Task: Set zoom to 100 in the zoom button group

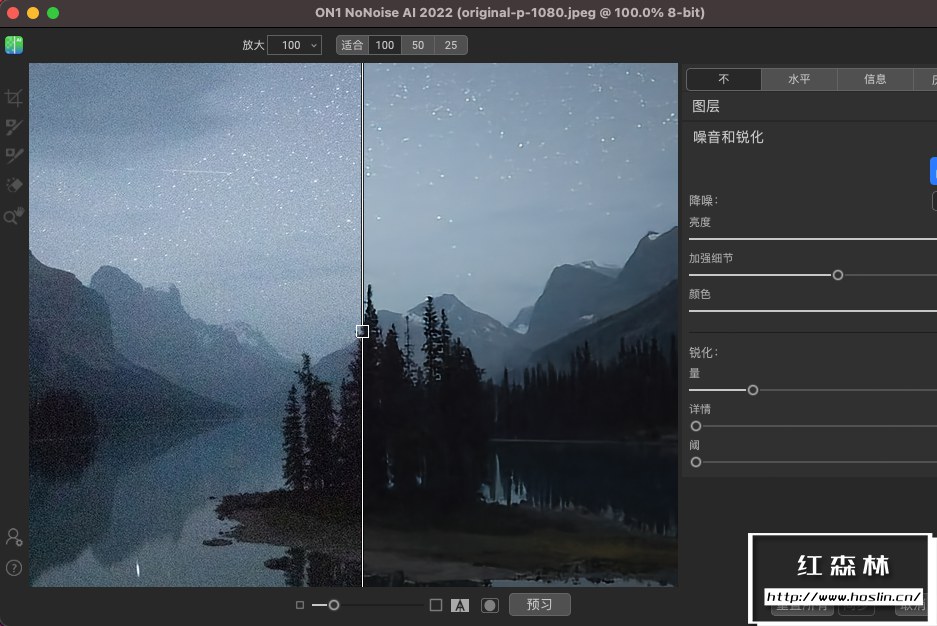Action: 385,45
